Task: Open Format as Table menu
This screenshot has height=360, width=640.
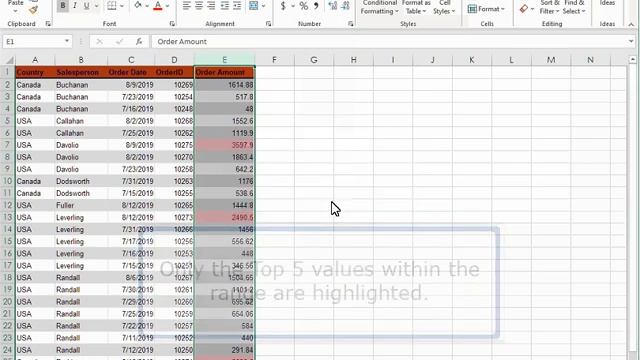Action: click(416, 7)
